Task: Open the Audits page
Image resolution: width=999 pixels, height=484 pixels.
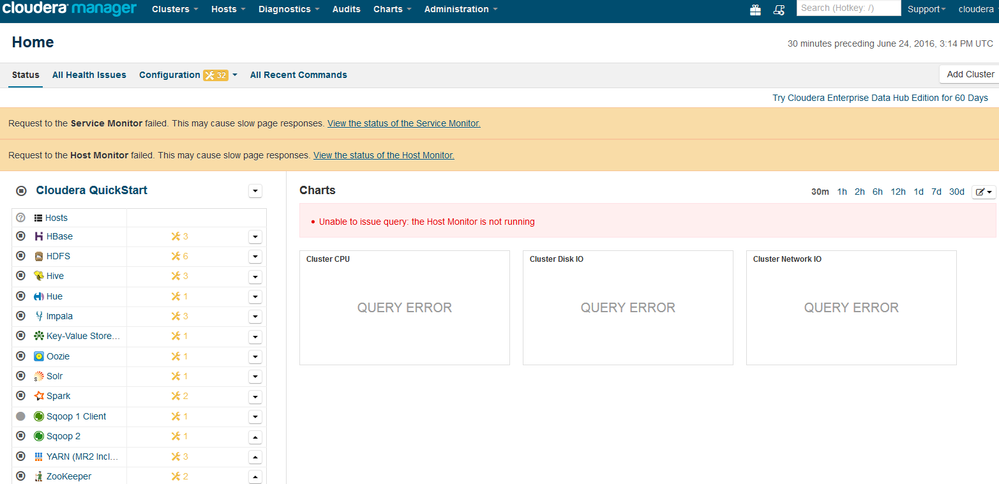Action: coord(346,10)
